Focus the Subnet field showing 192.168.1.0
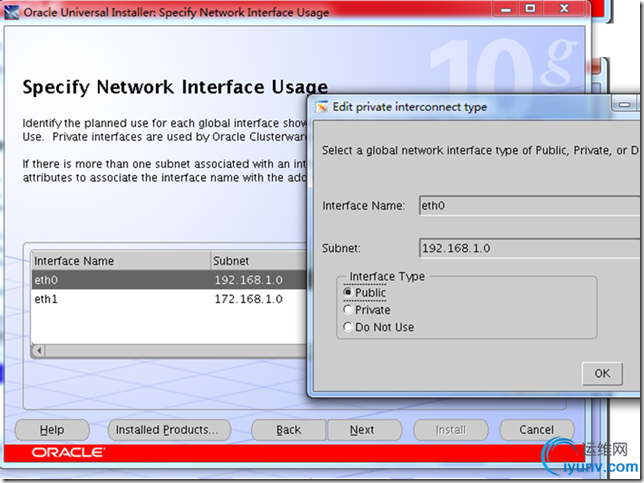This screenshot has width=644, height=483. click(x=529, y=248)
